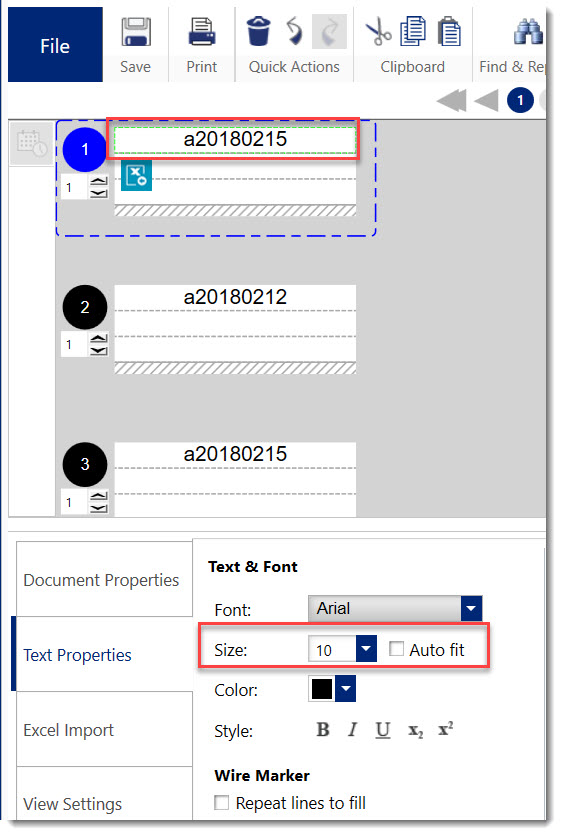
Task: Open Excel Import tab
Action: pyautogui.click(x=104, y=730)
